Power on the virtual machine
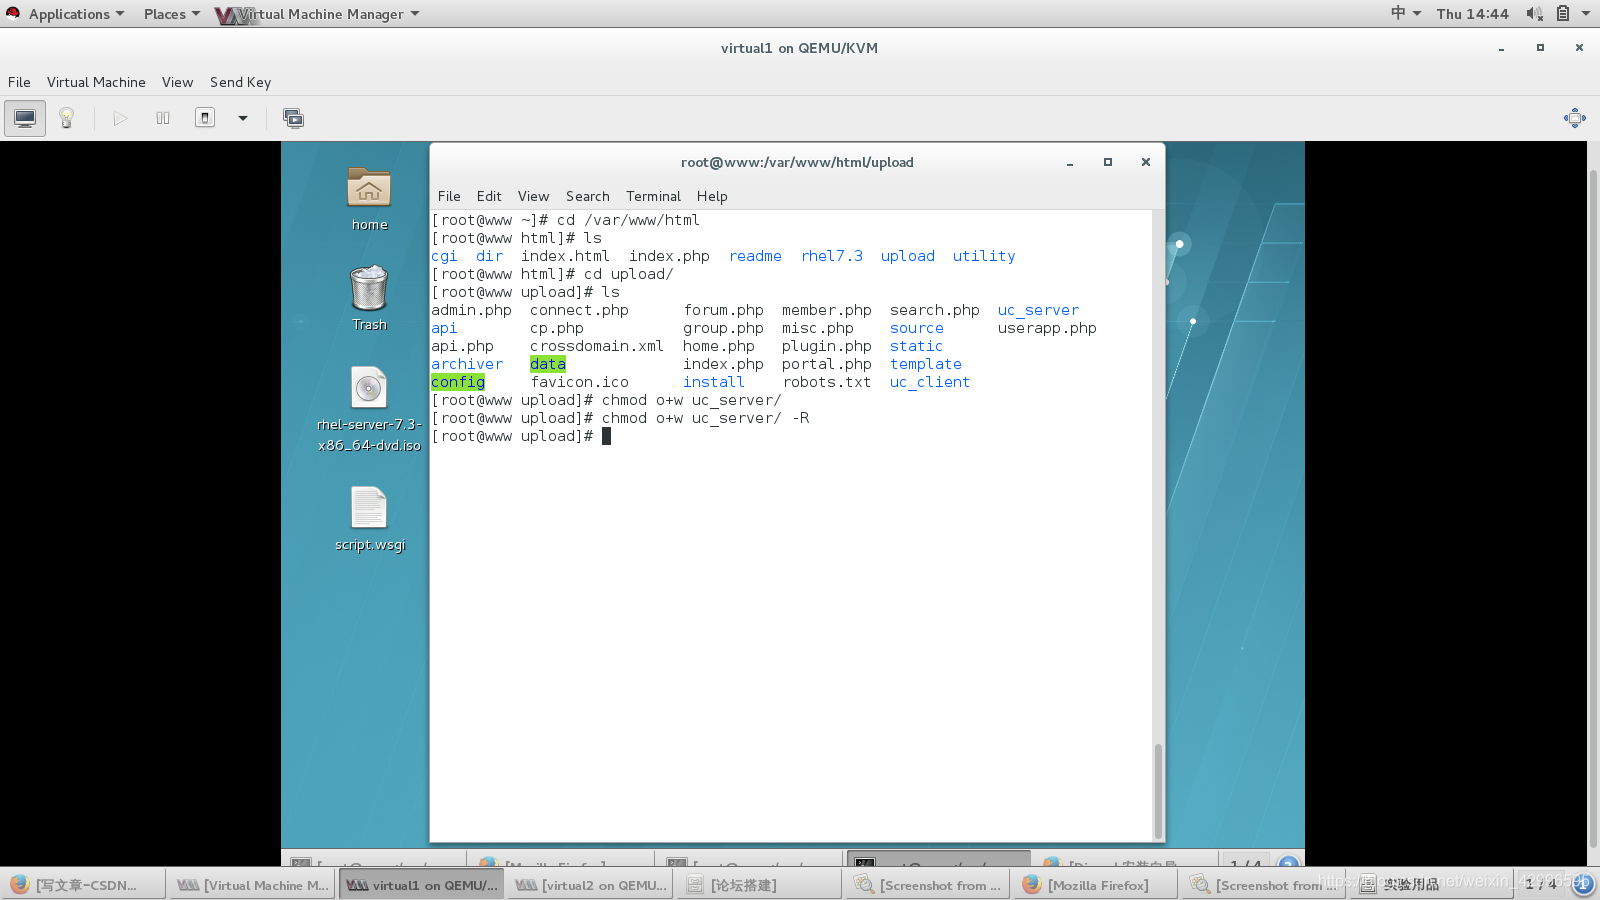Screen dimensions: 1600x900 pos(120,118)
